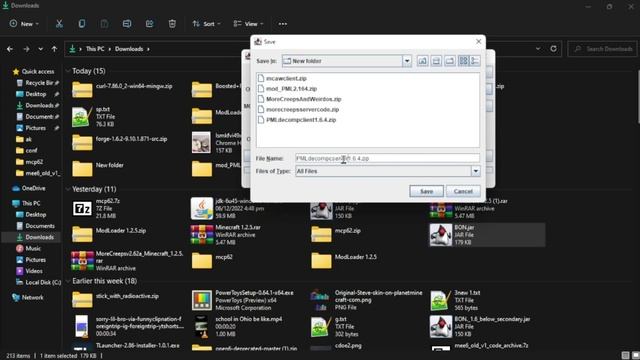Open Music in sidebar
The height and width of the screenshot is (360, 640).
pyautogui.click(x=29, y=248)
